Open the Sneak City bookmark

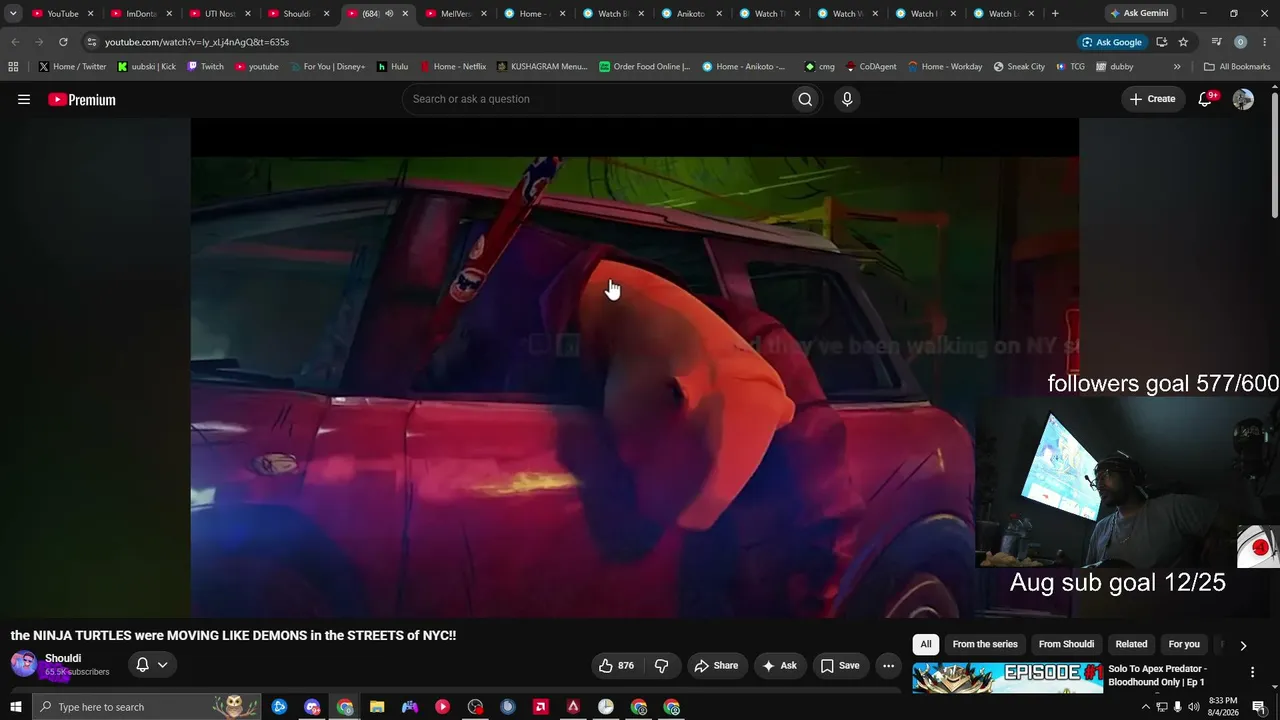click(x=1019, y=67)
